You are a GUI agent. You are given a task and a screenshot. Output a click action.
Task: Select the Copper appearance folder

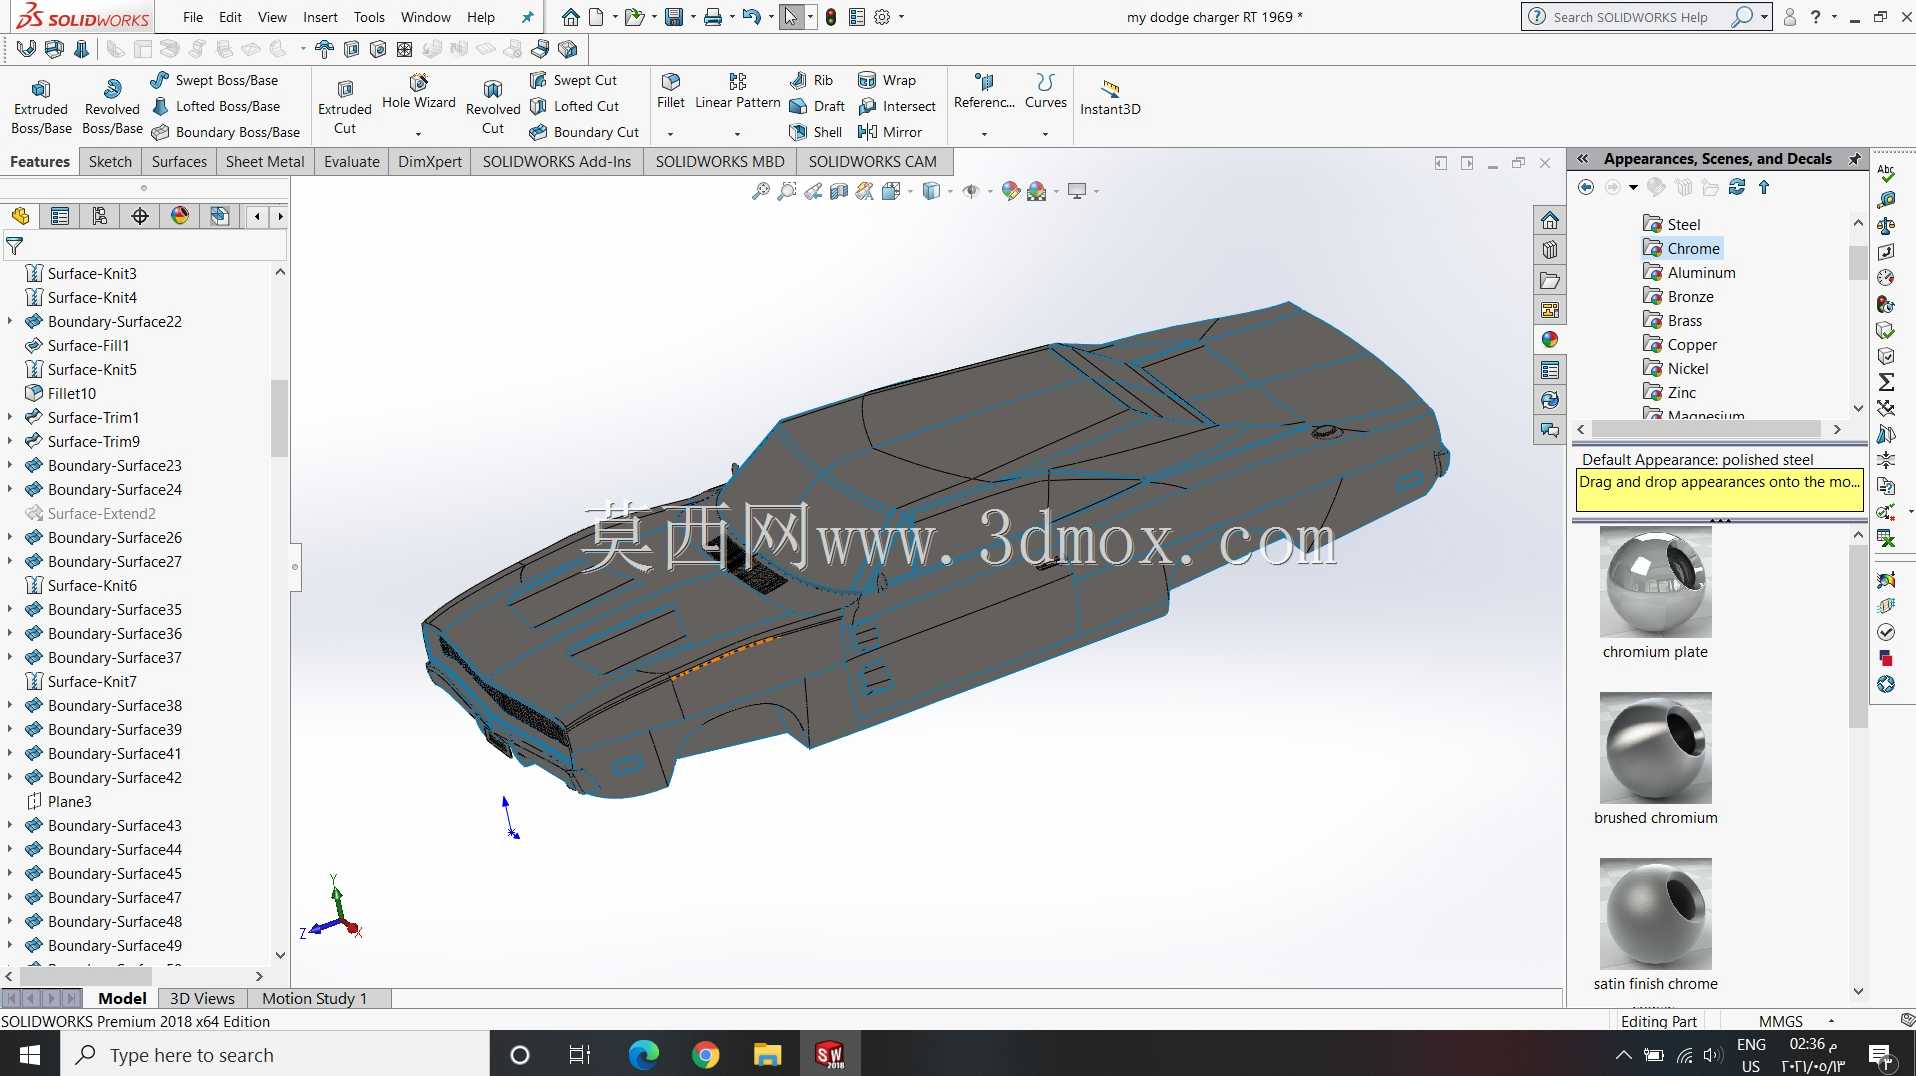tap(1680, 344)
